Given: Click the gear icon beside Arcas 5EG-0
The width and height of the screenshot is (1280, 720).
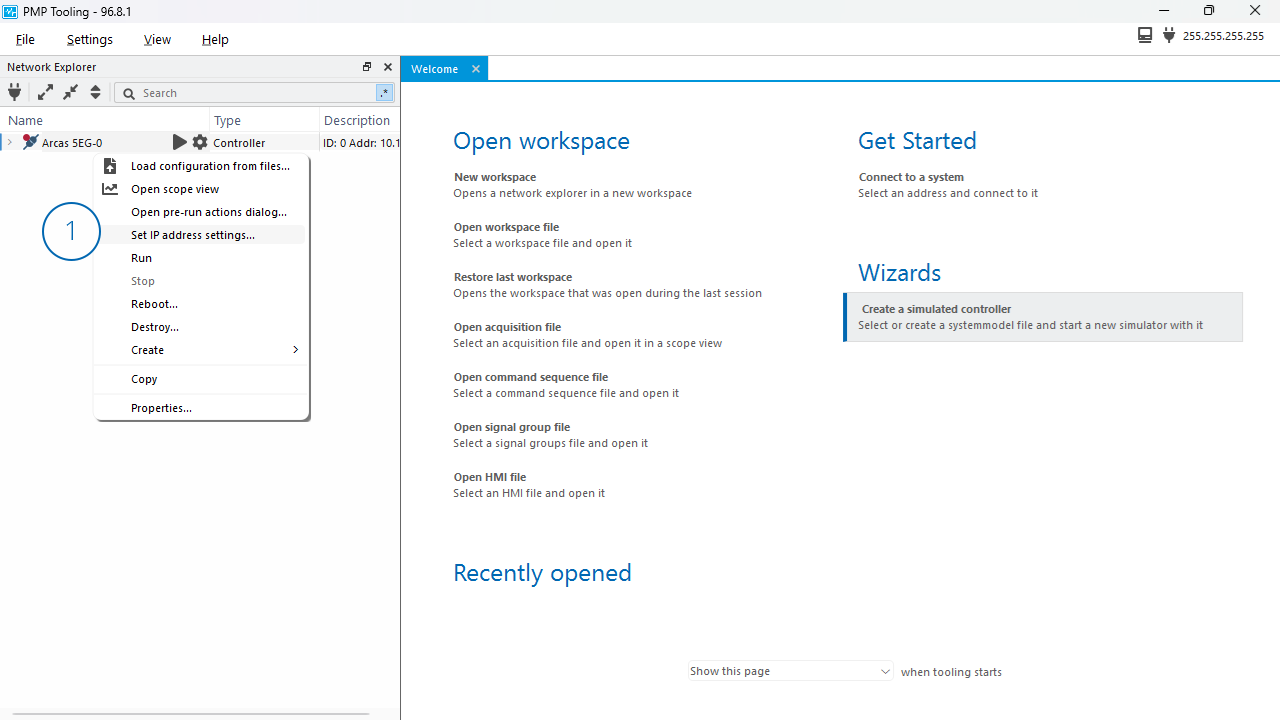Looking at the screenshot, I should 200,143.
